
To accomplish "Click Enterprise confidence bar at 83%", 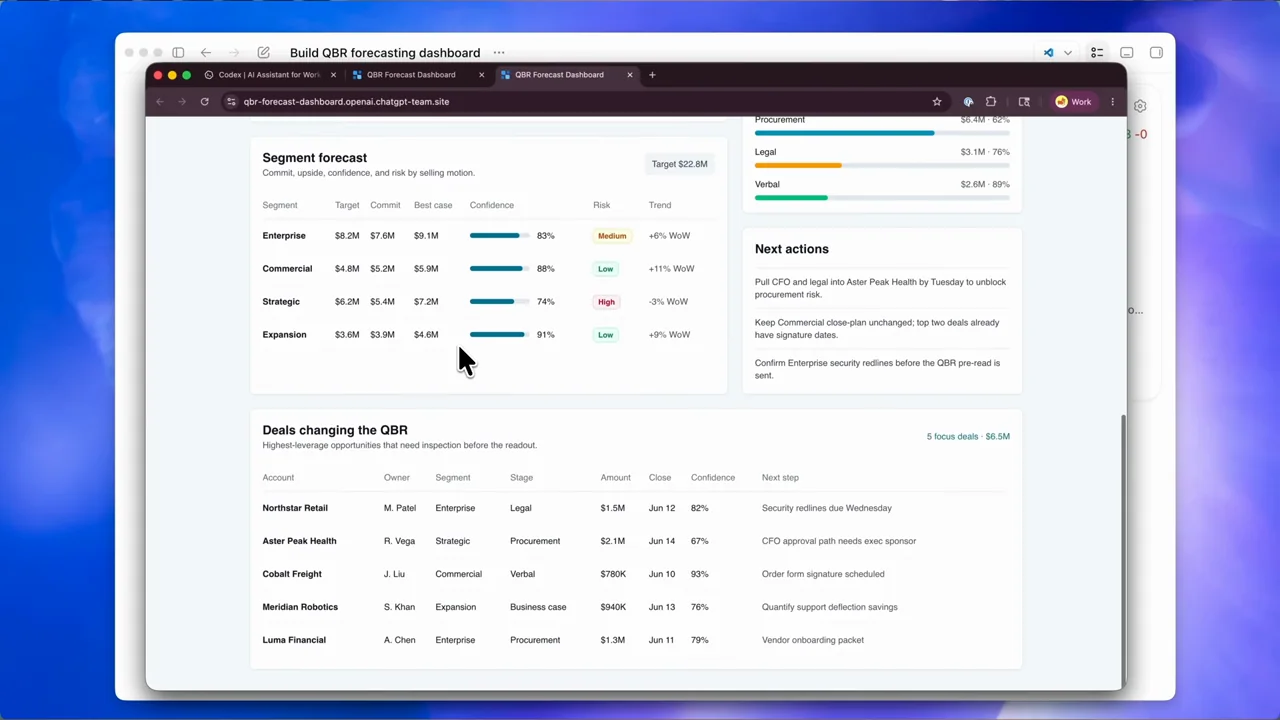I will tap(499, 236).
